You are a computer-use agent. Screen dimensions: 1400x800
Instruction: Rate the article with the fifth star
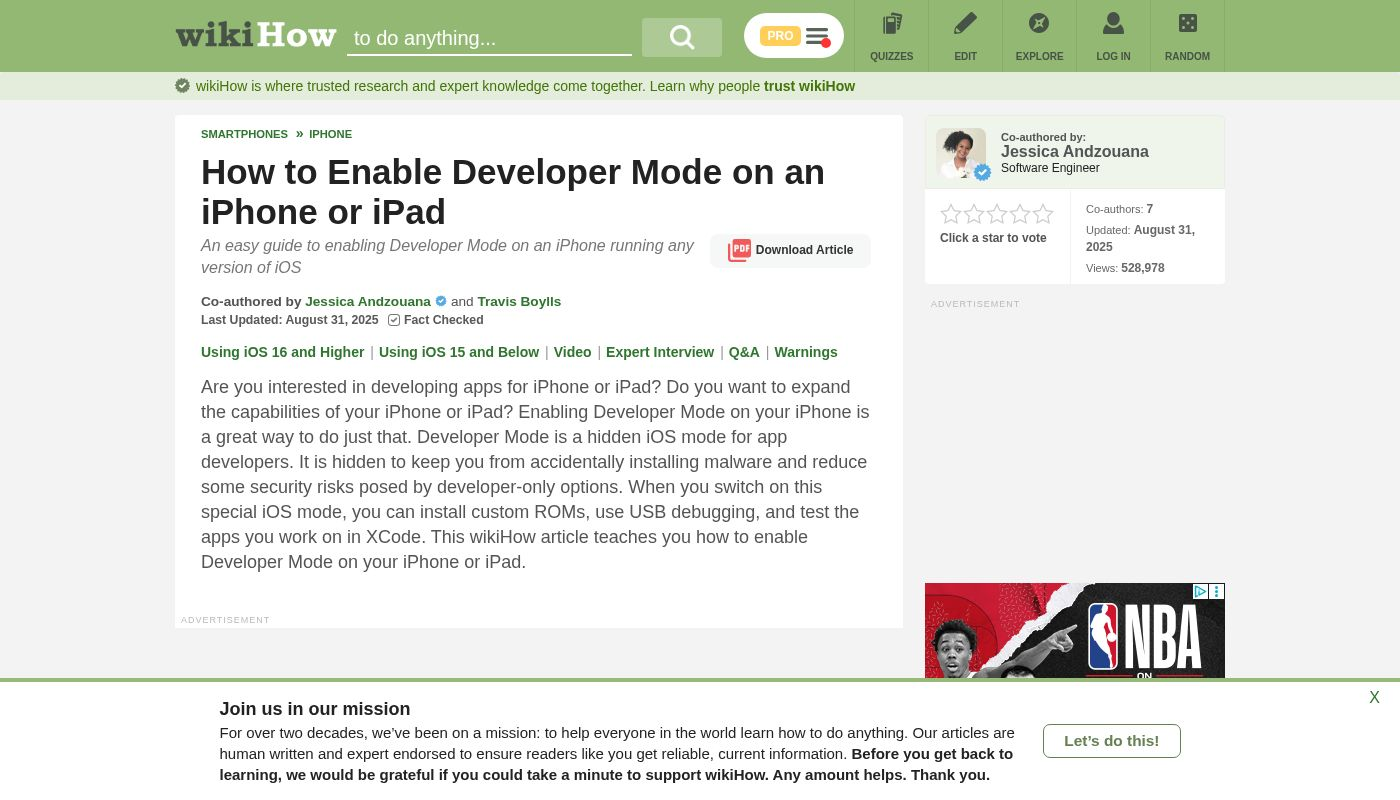tap(1043, 214)
